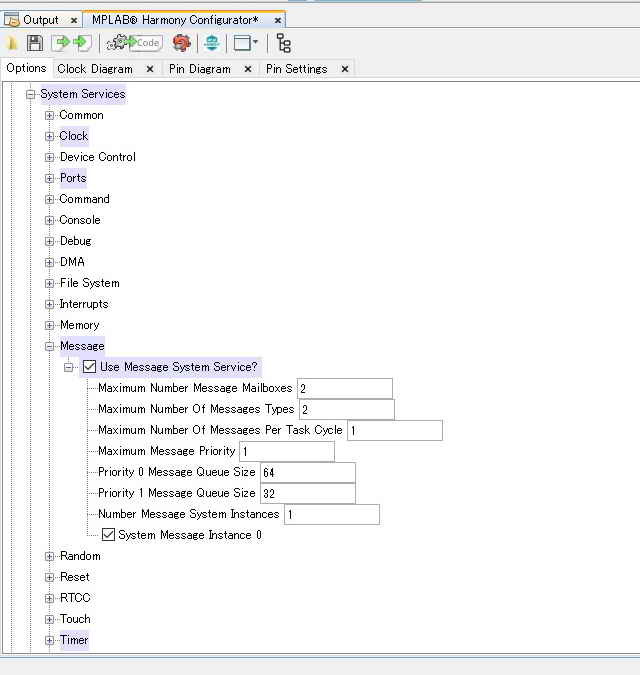
Task: Expand the Debug node
Action: point(49,241)
